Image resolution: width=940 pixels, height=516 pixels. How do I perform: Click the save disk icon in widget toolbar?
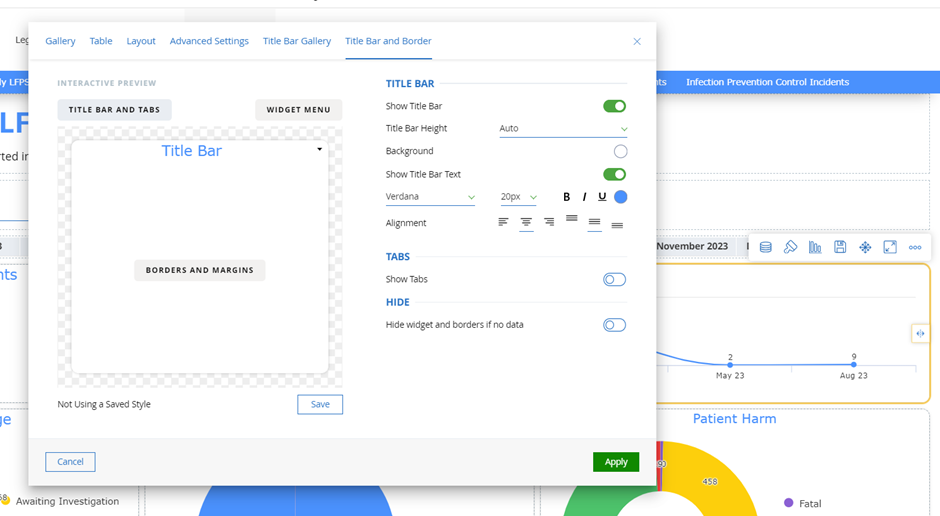[840, 247]
